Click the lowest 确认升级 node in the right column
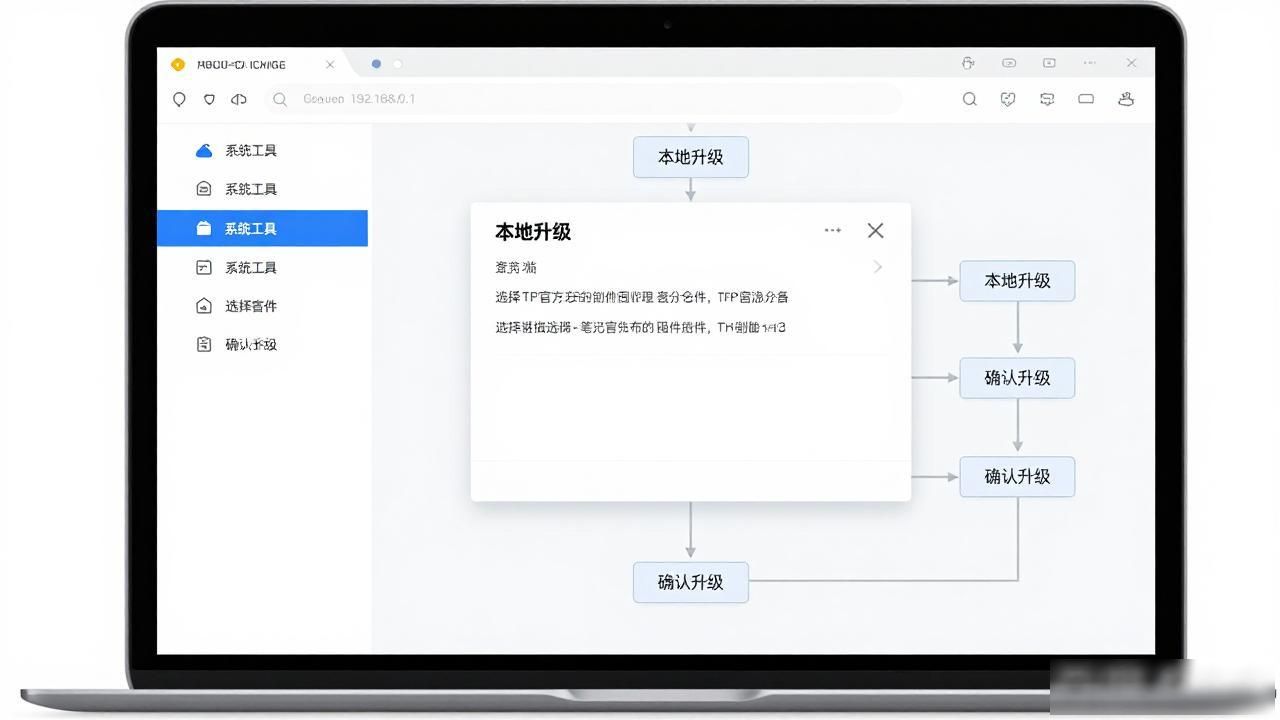The height and width of the screenshot is (720, 1280). click(x=1017, y=477)
